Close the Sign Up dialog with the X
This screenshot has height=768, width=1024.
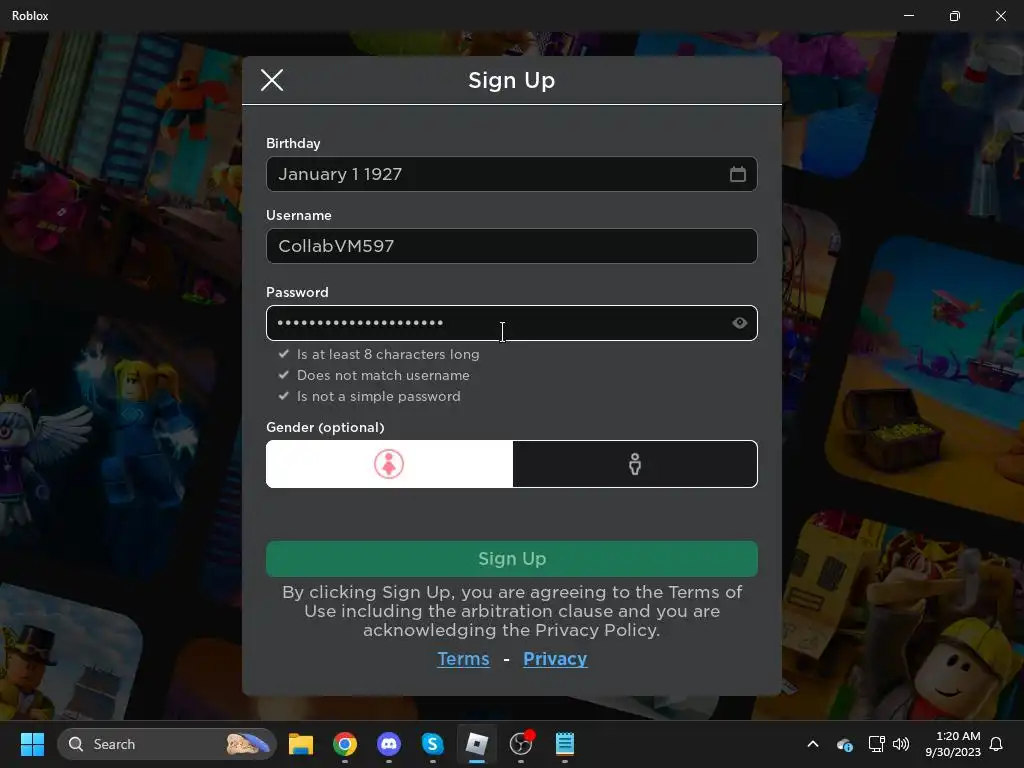click(272, 80)
